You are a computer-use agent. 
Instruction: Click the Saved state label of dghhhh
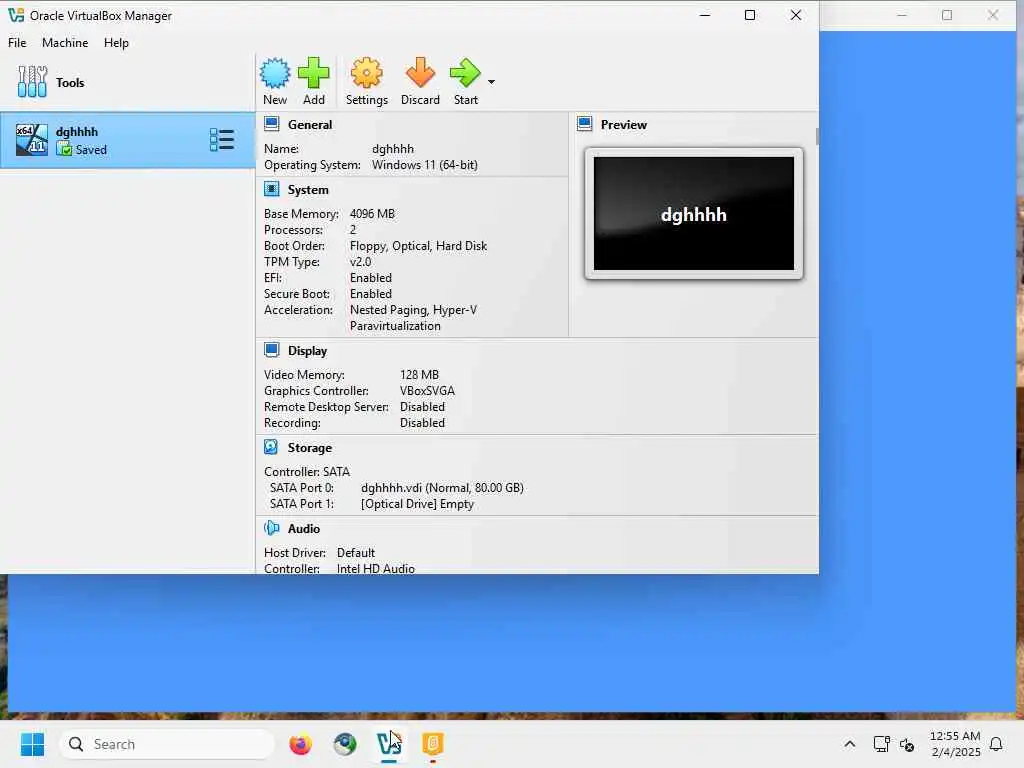click(x=91, y=150)
